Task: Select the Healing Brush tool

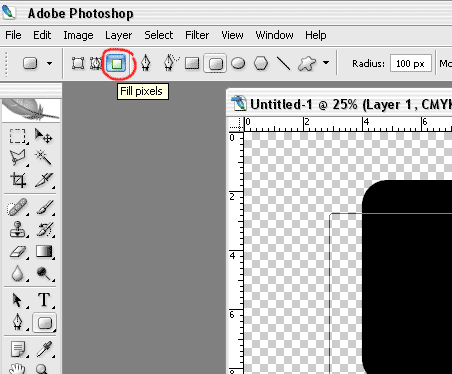Action: (x=17, y=207)
